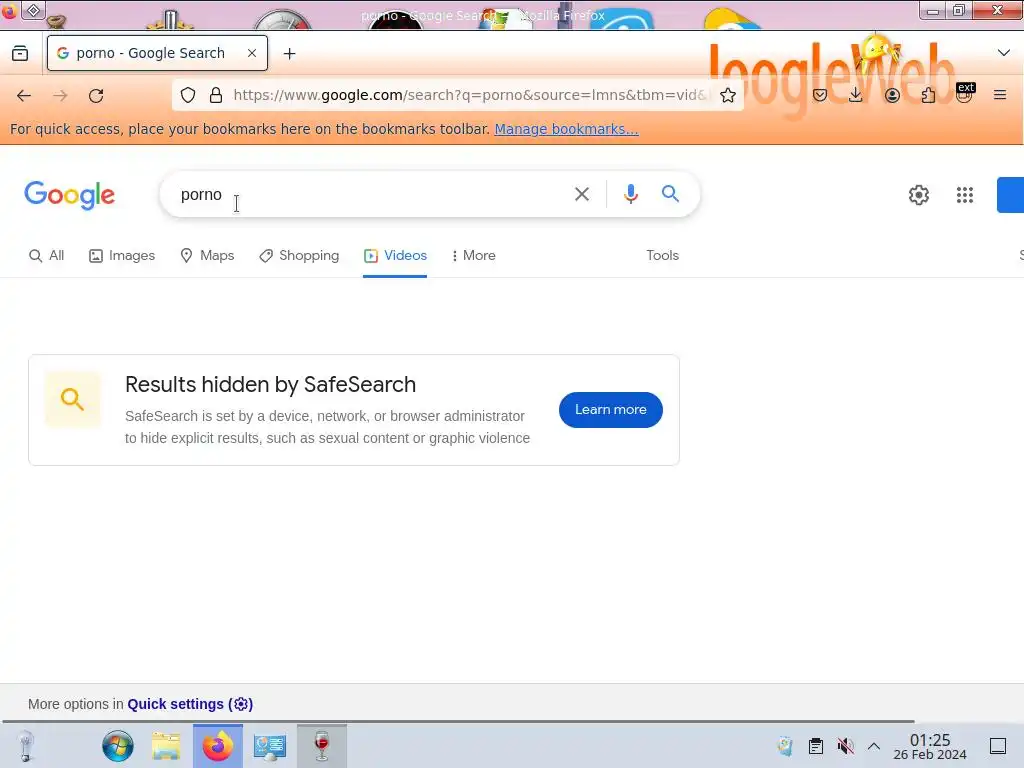Unmute audio from volume tray icon
Viewport: 1024px width, 768px height.
point(845,746)
